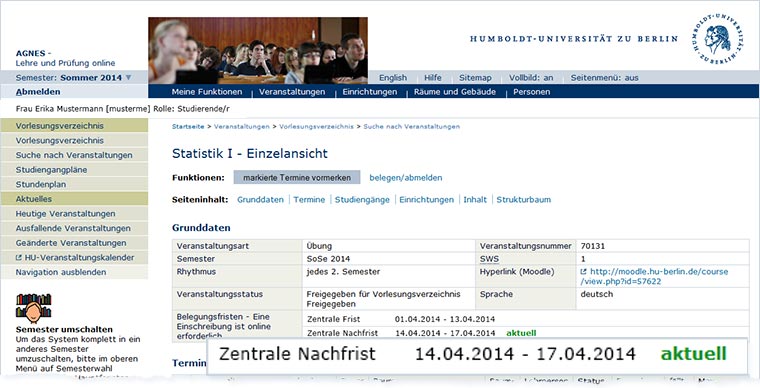
Task: Click the Humboldt-Universität zu Berlin wordmark
Action: pyautogui.click(x=574, y=39)
